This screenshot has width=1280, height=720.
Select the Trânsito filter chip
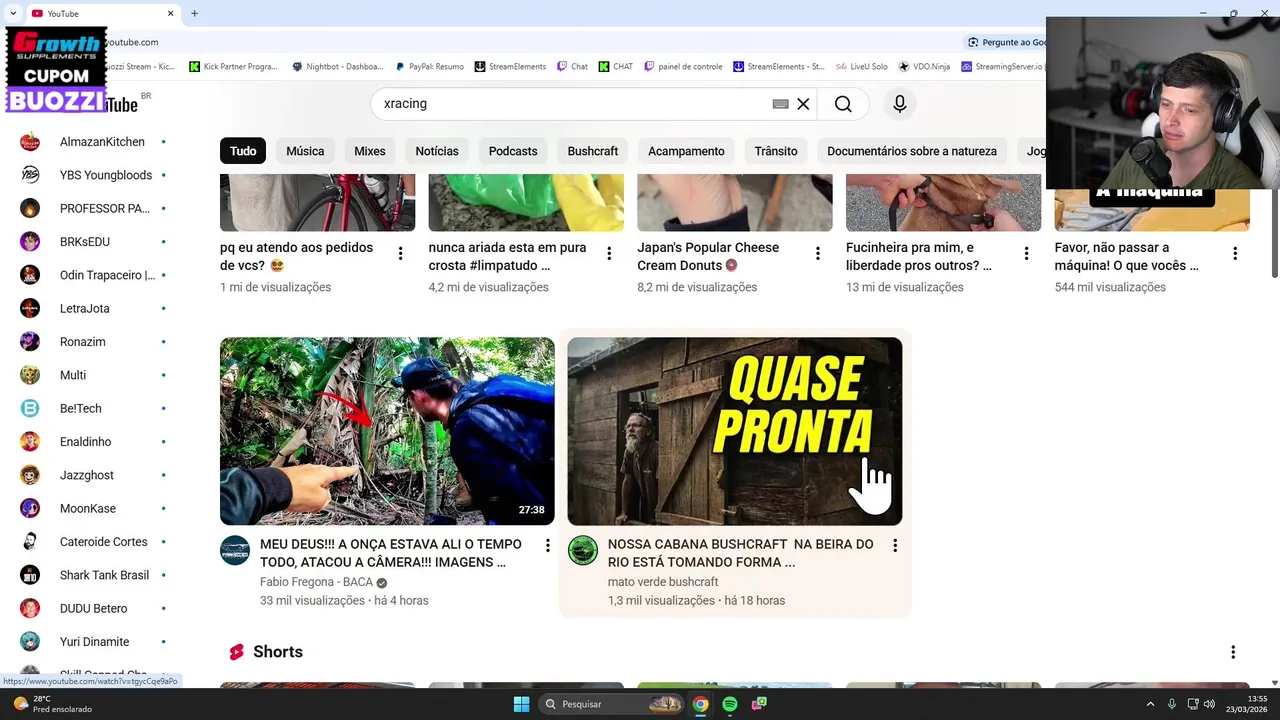[x=776, y=151]
